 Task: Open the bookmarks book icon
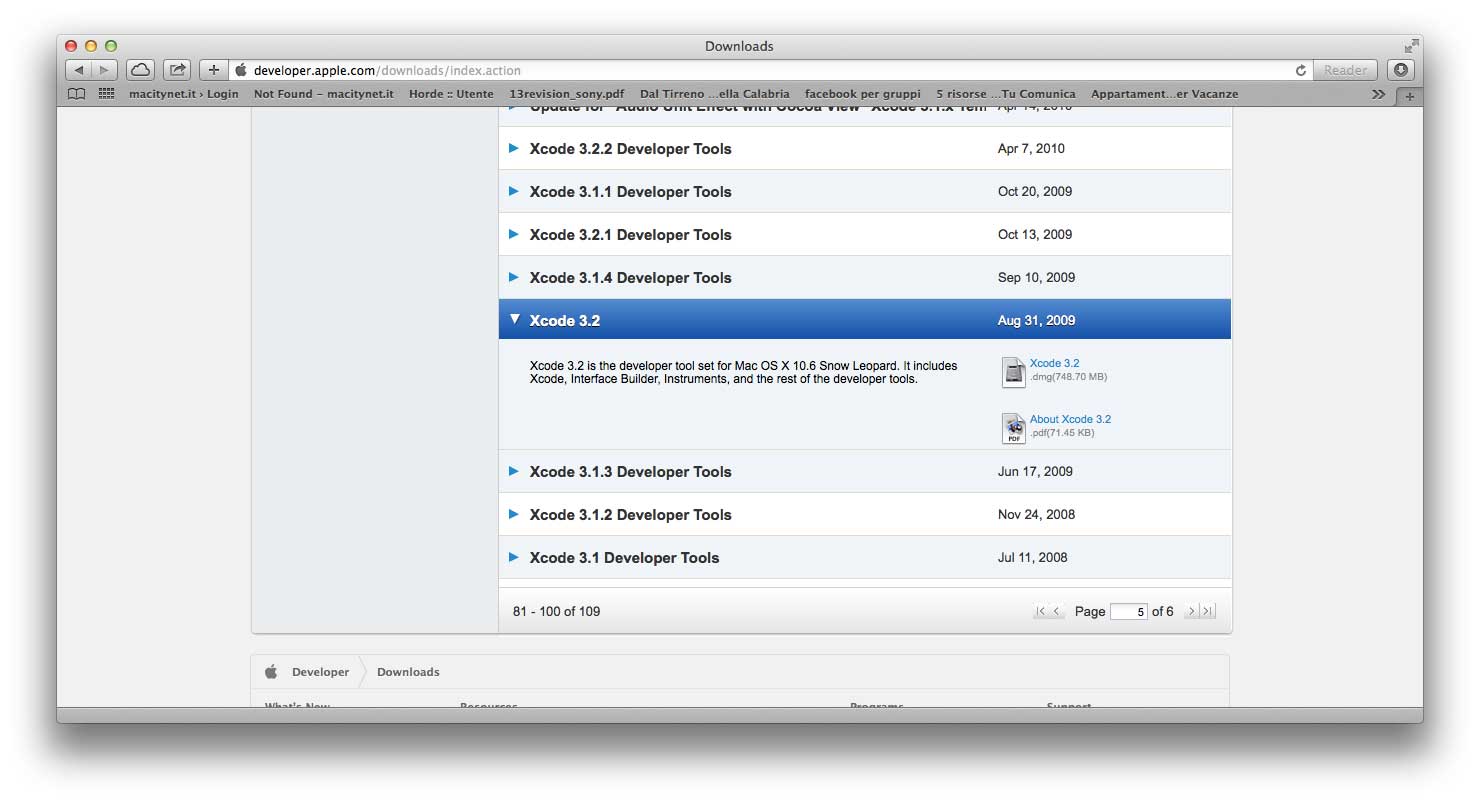(76, 94)
